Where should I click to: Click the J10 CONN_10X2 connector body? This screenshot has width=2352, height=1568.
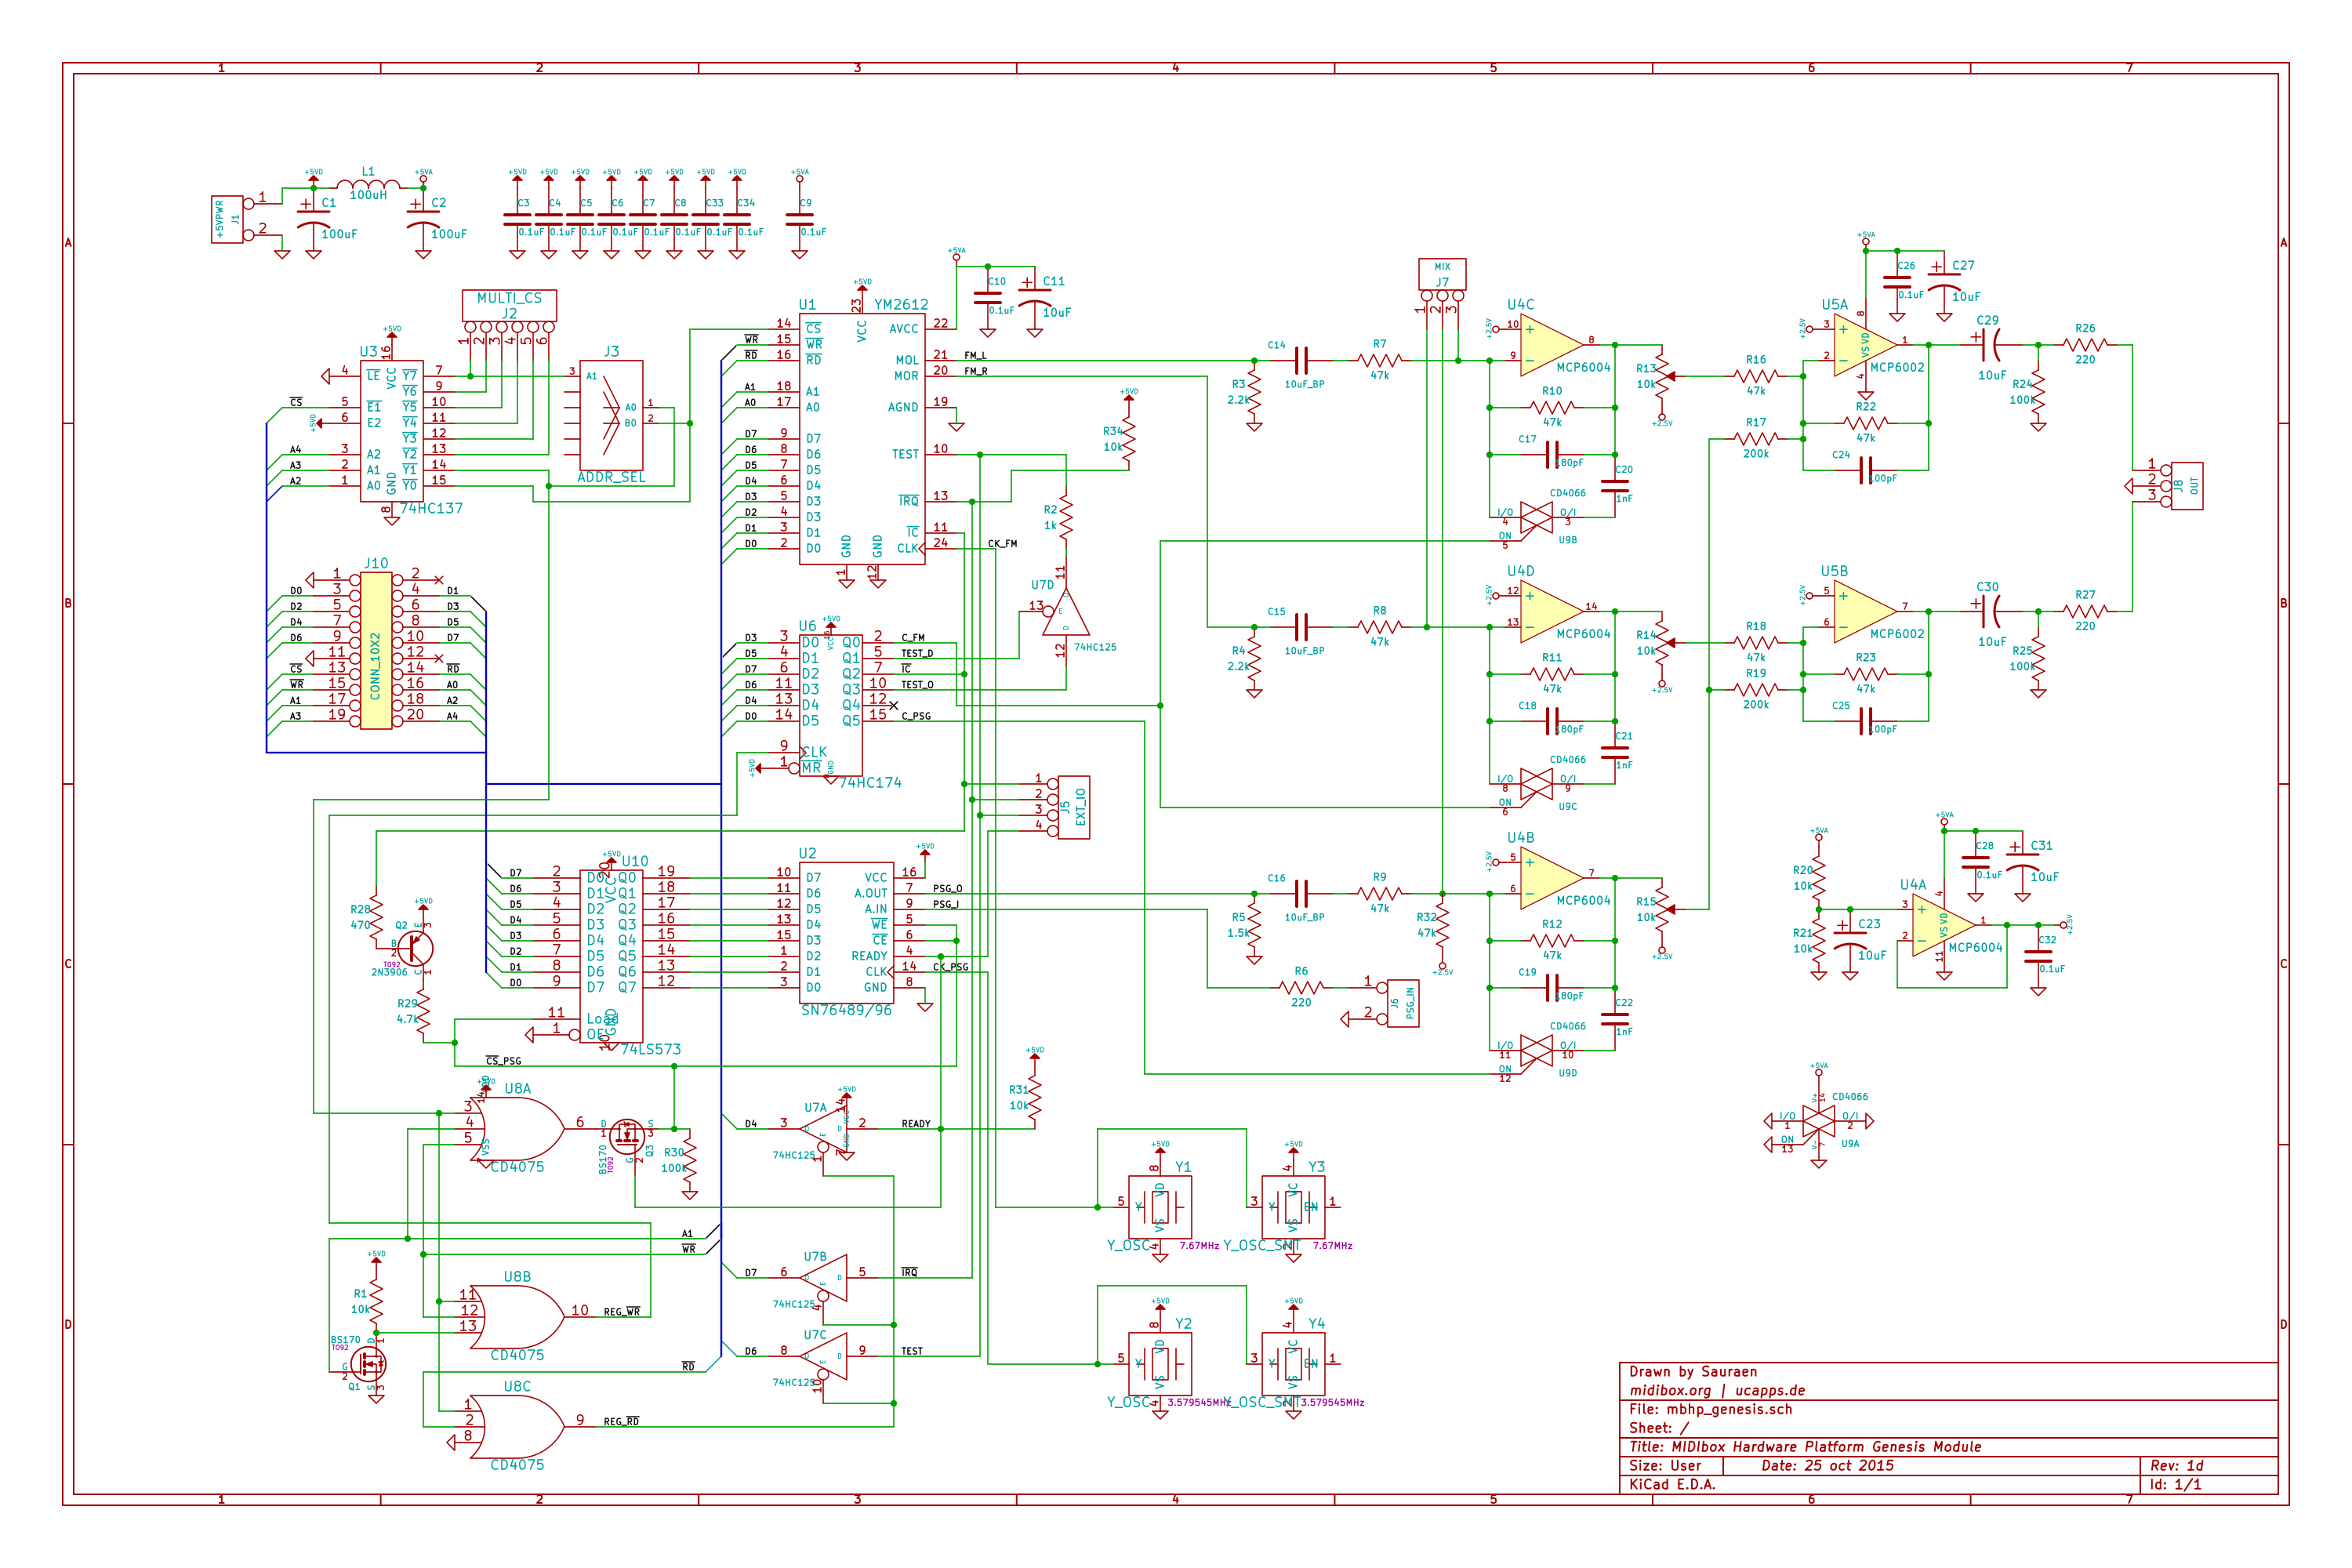click(x=376, y=650)
